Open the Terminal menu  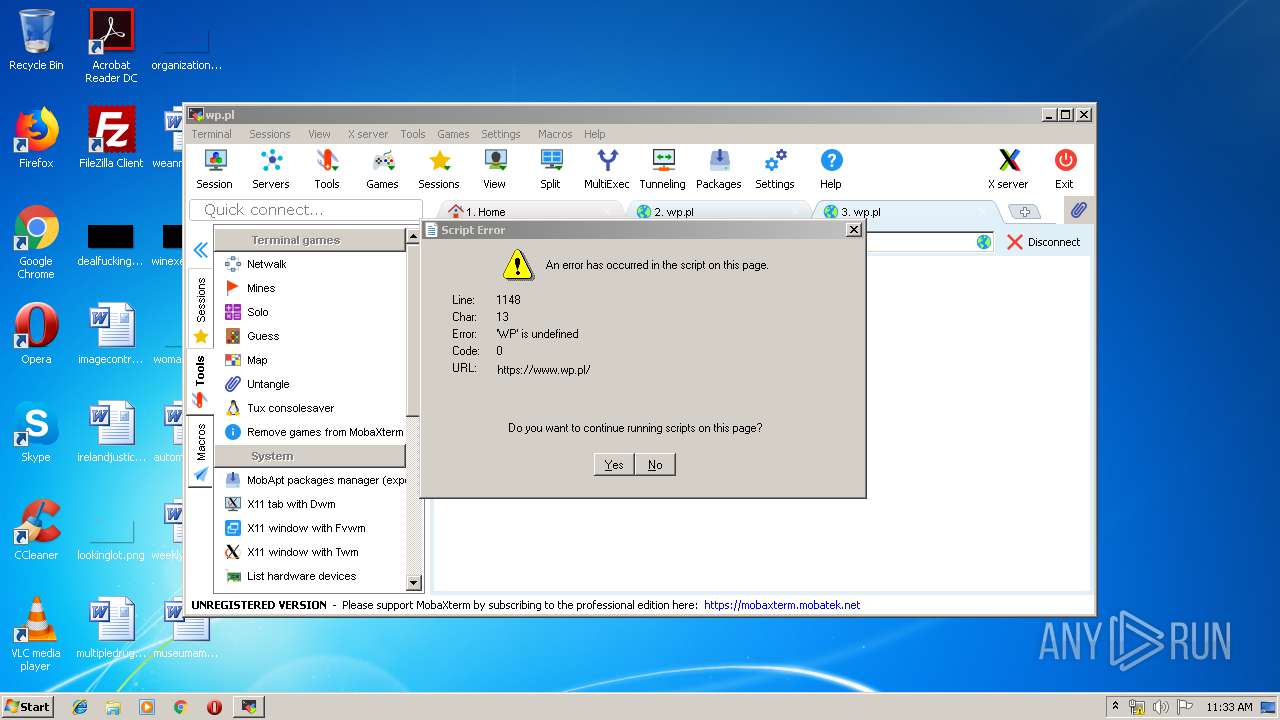[211, 134]
